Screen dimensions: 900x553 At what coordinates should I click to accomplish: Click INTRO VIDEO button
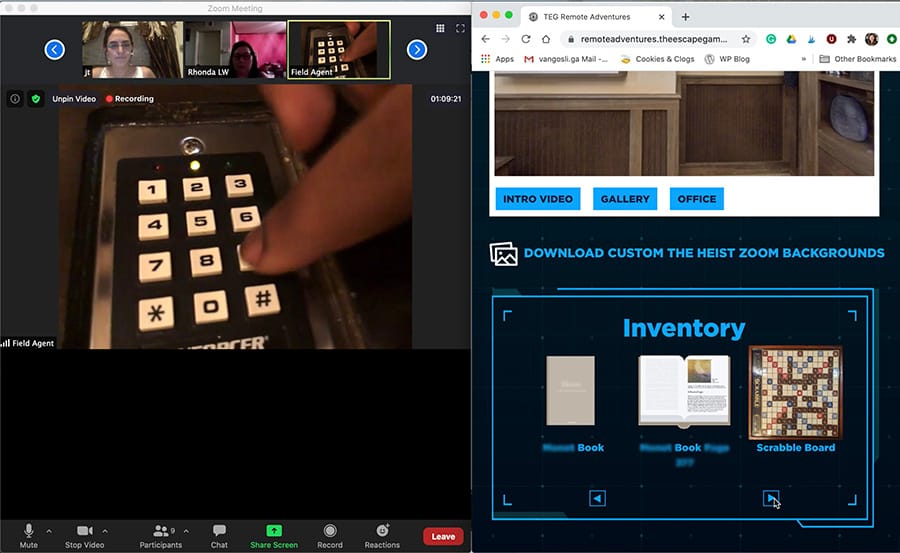pos(538,199)
